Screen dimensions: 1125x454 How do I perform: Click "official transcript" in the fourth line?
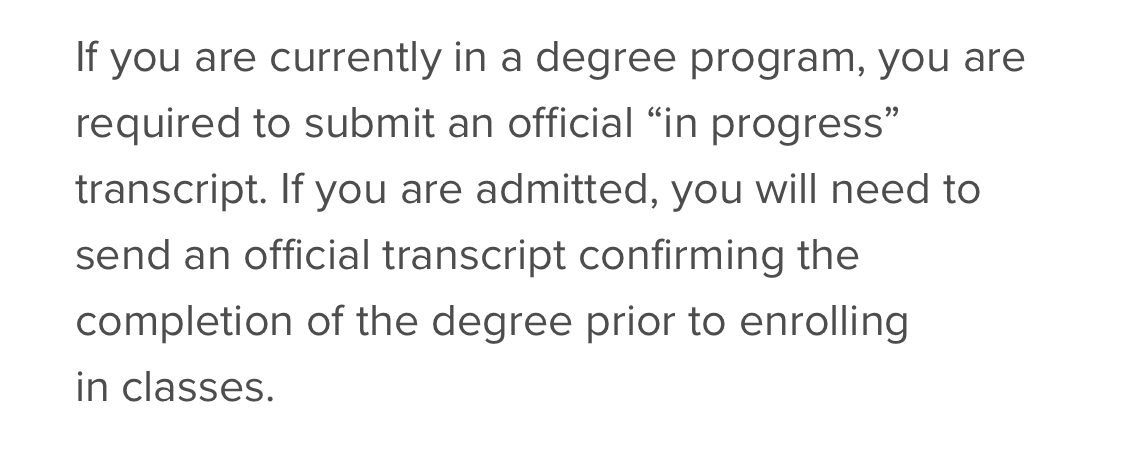pyautogui.click(x=405, y=257)
